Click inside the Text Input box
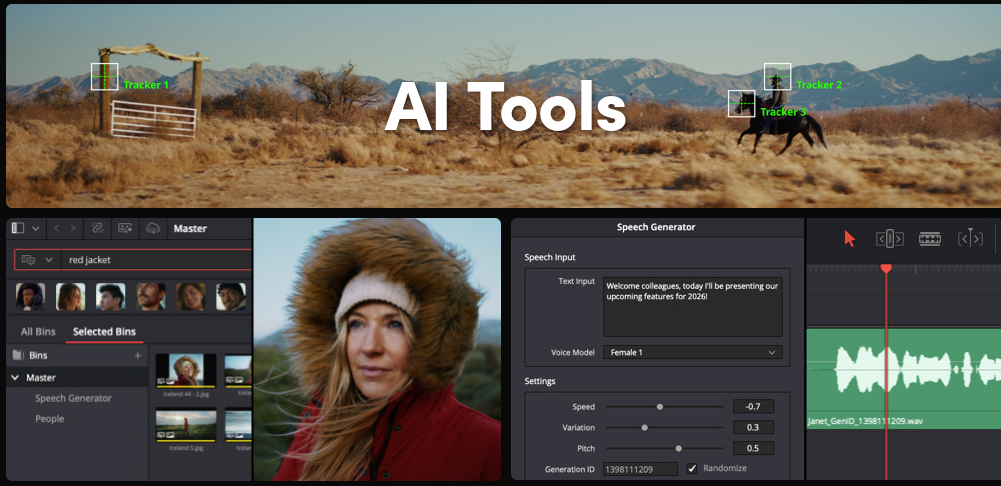 pyautogui.click(x=693, y=307)
